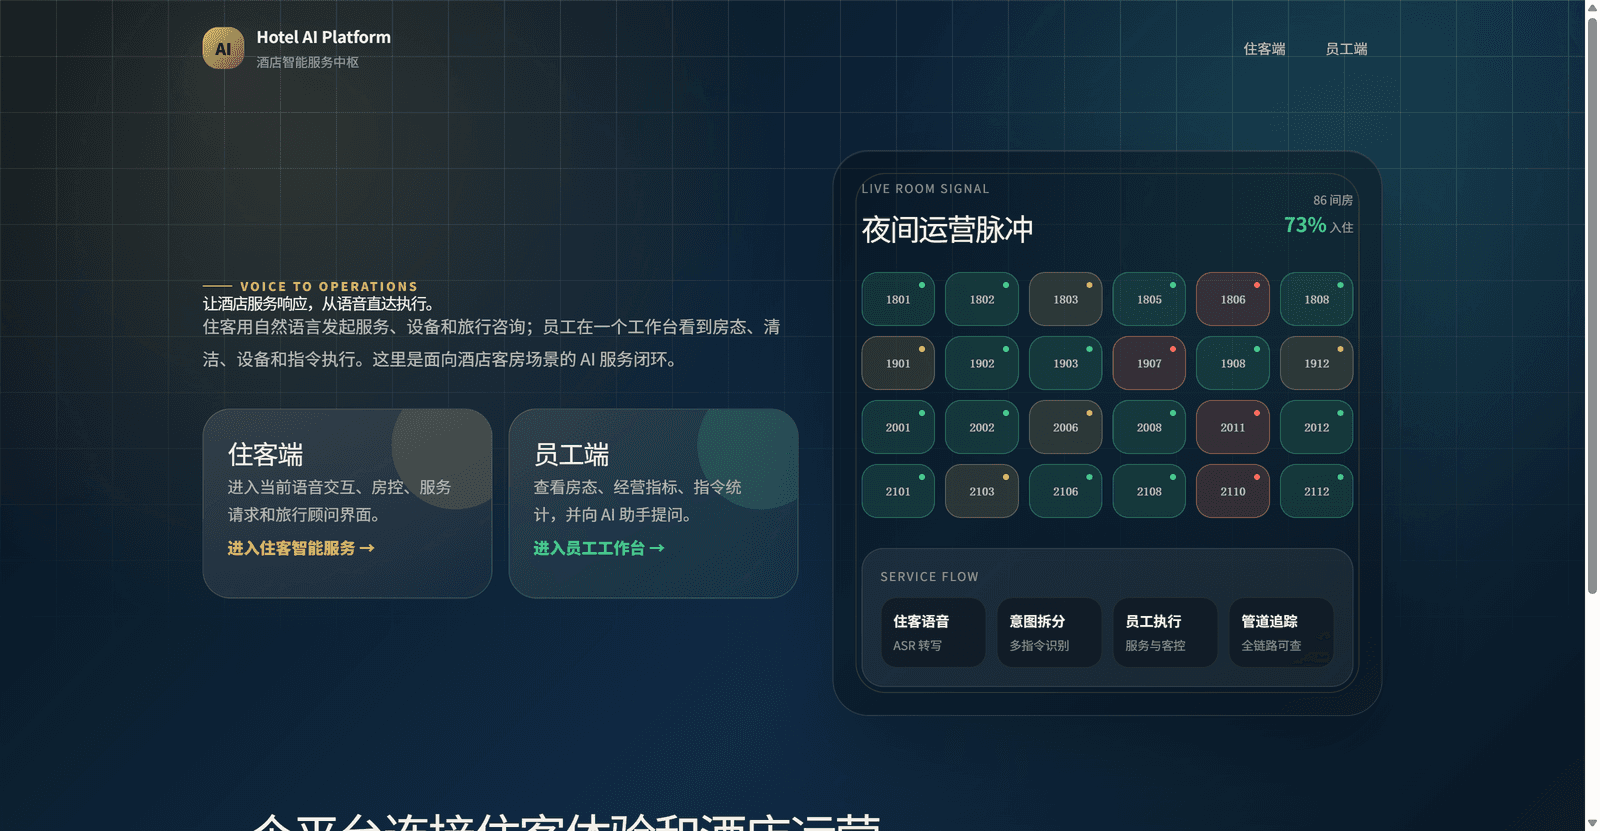Viewport: 1600px width, 831px height.
Task: Open the 员工端 card
Action: [653, 503]
